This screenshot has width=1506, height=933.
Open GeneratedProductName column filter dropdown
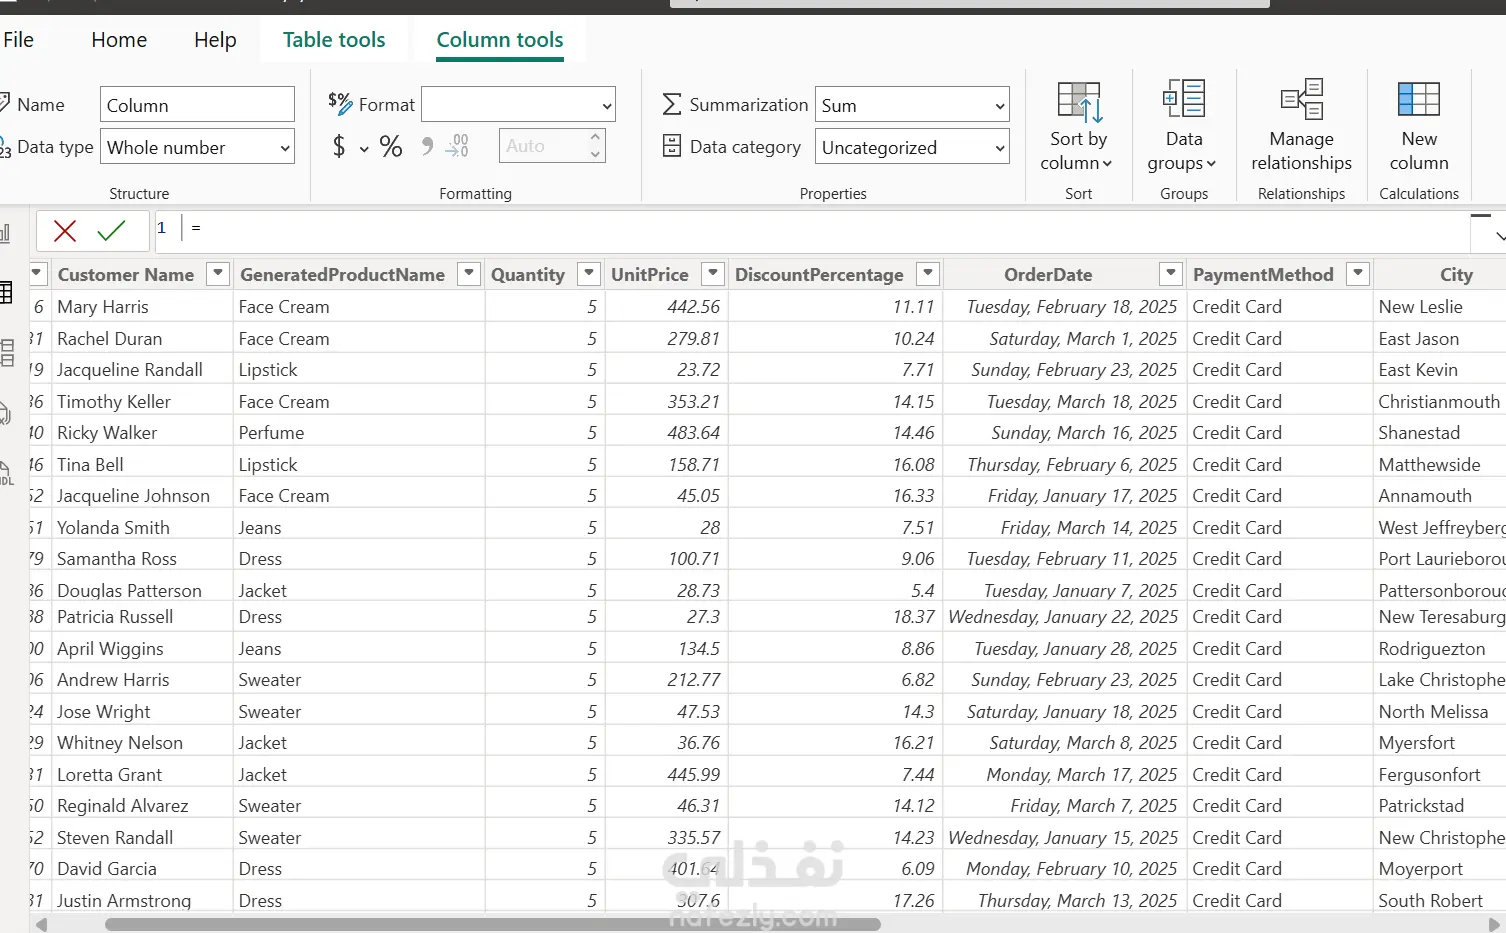(x=468, y=273)
